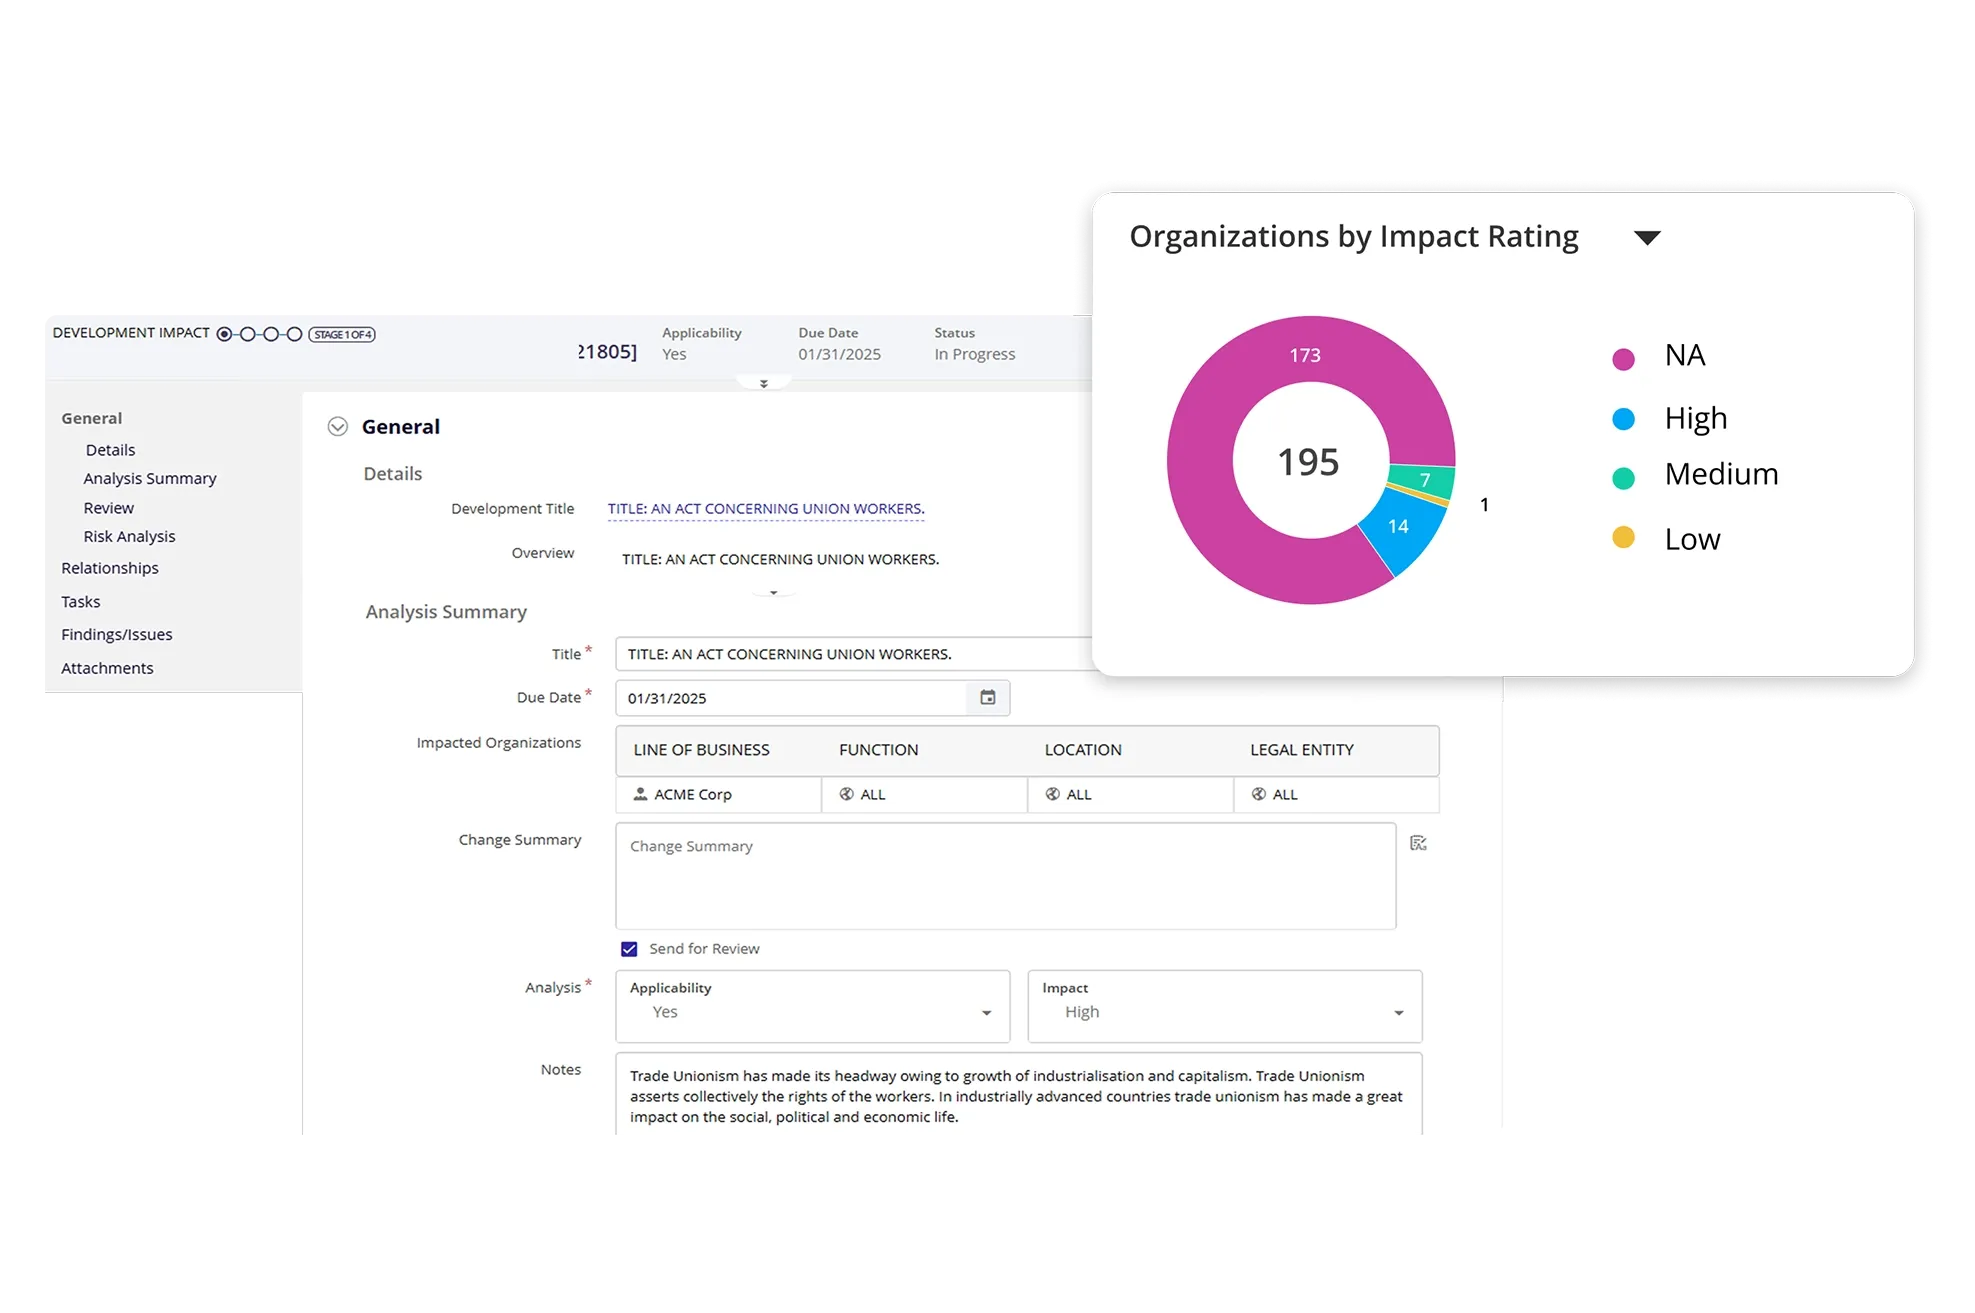Click the first stage indicator circle

pyautogui.click(x=224, y=334)
